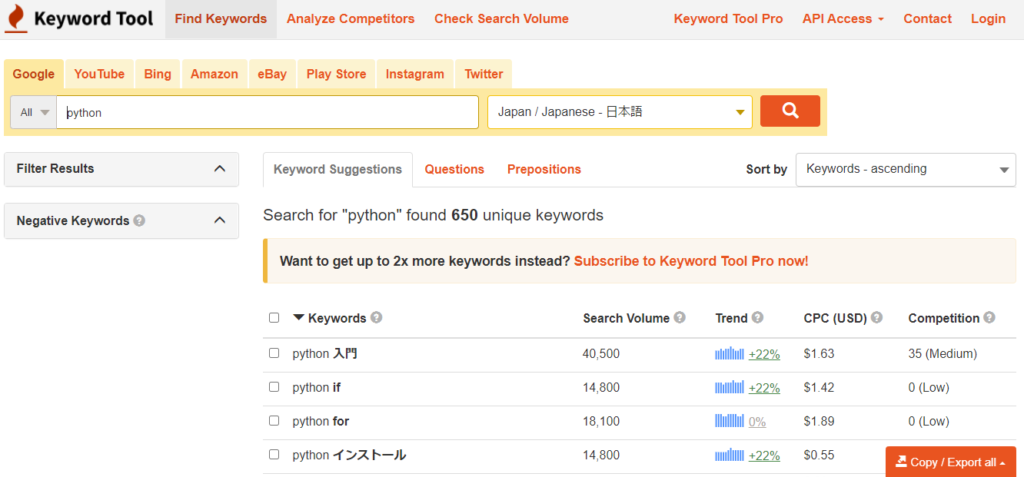Image resolution: width=1024 pixels, height=477 pixels.
Task: Select the Keyword Suggestions tab
Action: click(338, 169)
